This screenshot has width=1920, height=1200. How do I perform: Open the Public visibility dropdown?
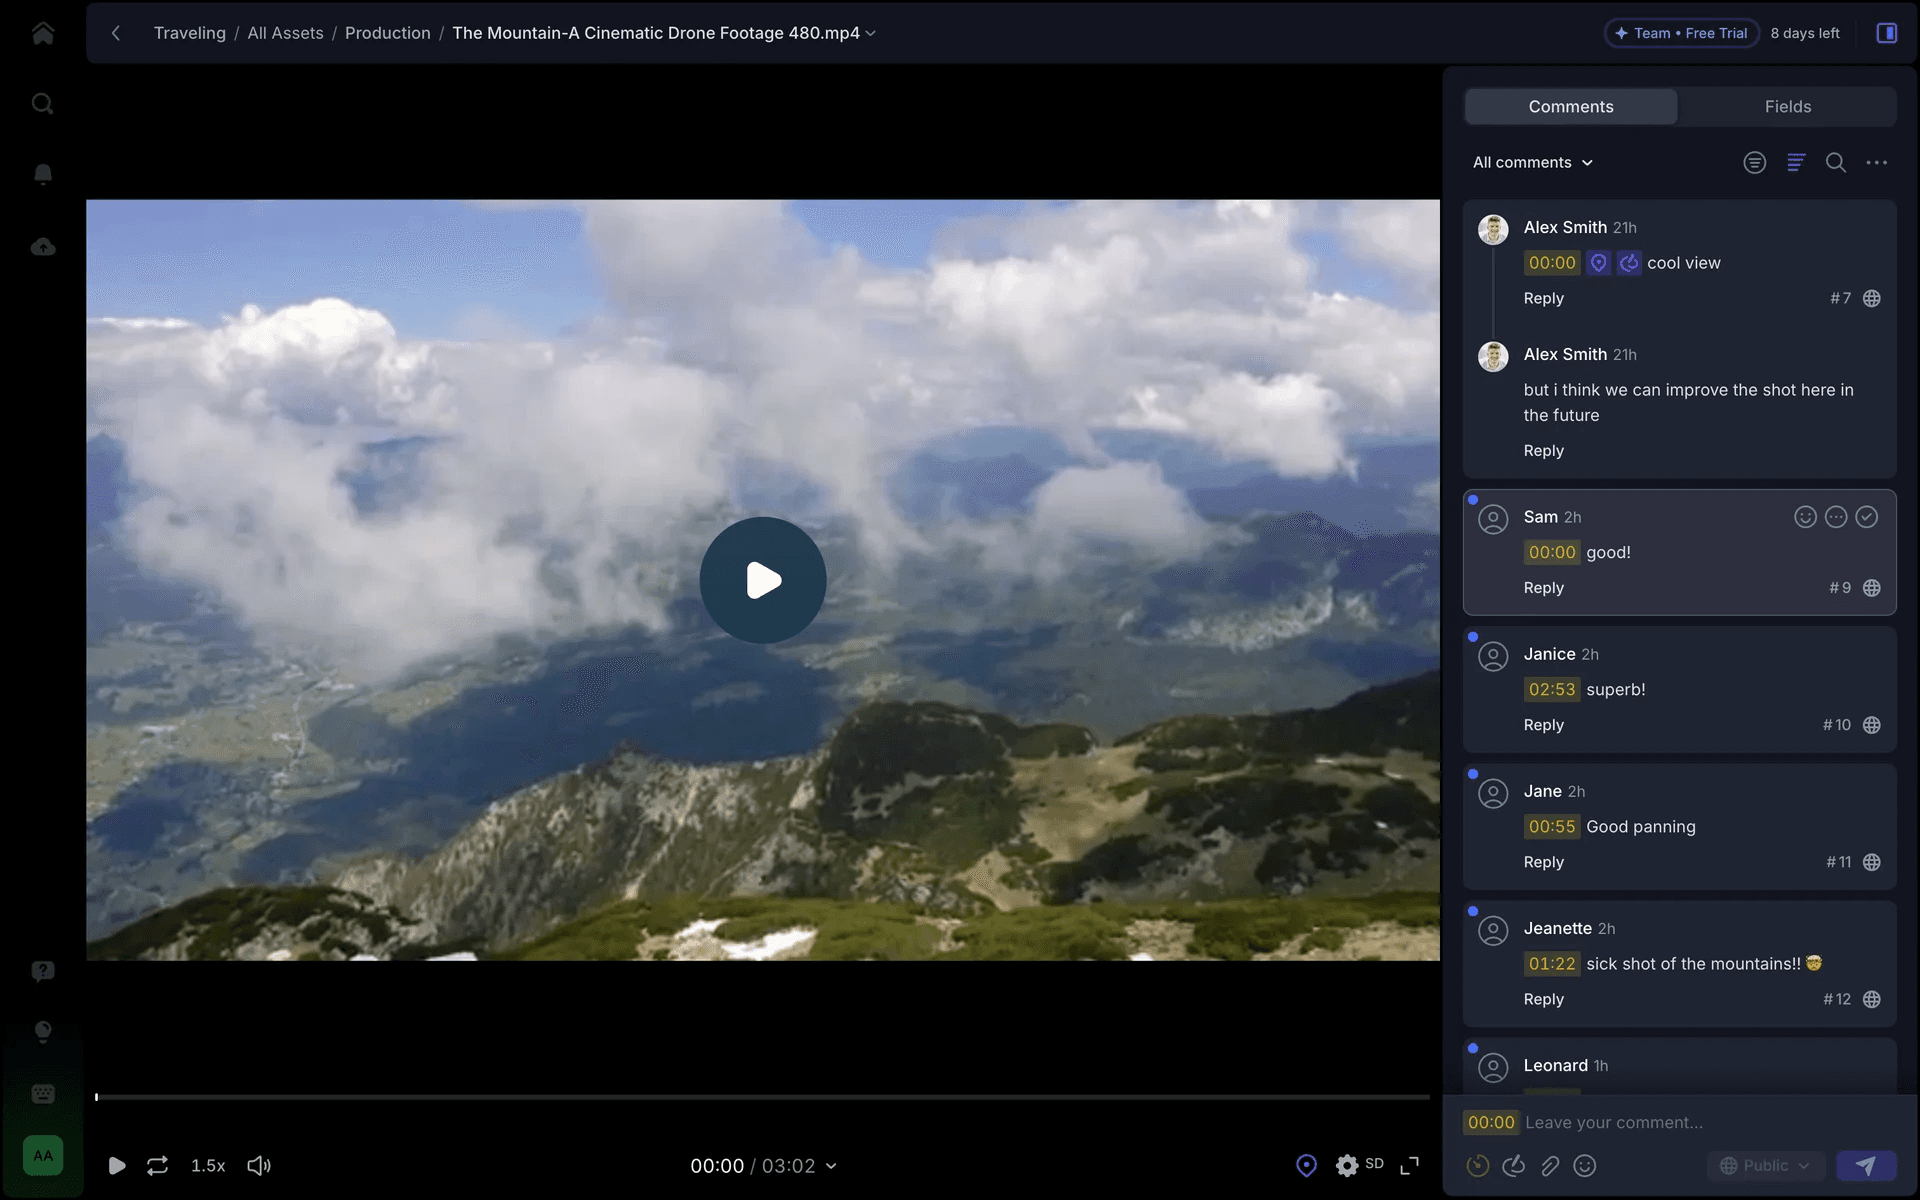click(x=1765, y=1166)
